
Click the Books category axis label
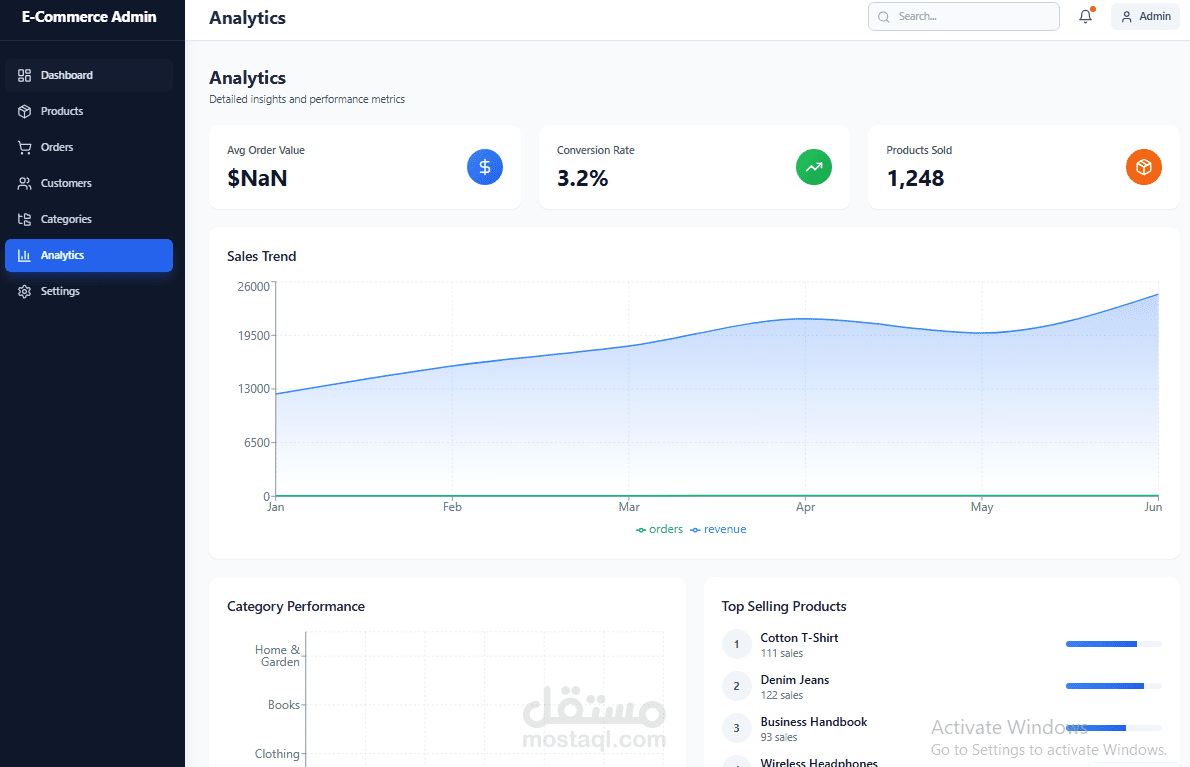pos(284,705)
